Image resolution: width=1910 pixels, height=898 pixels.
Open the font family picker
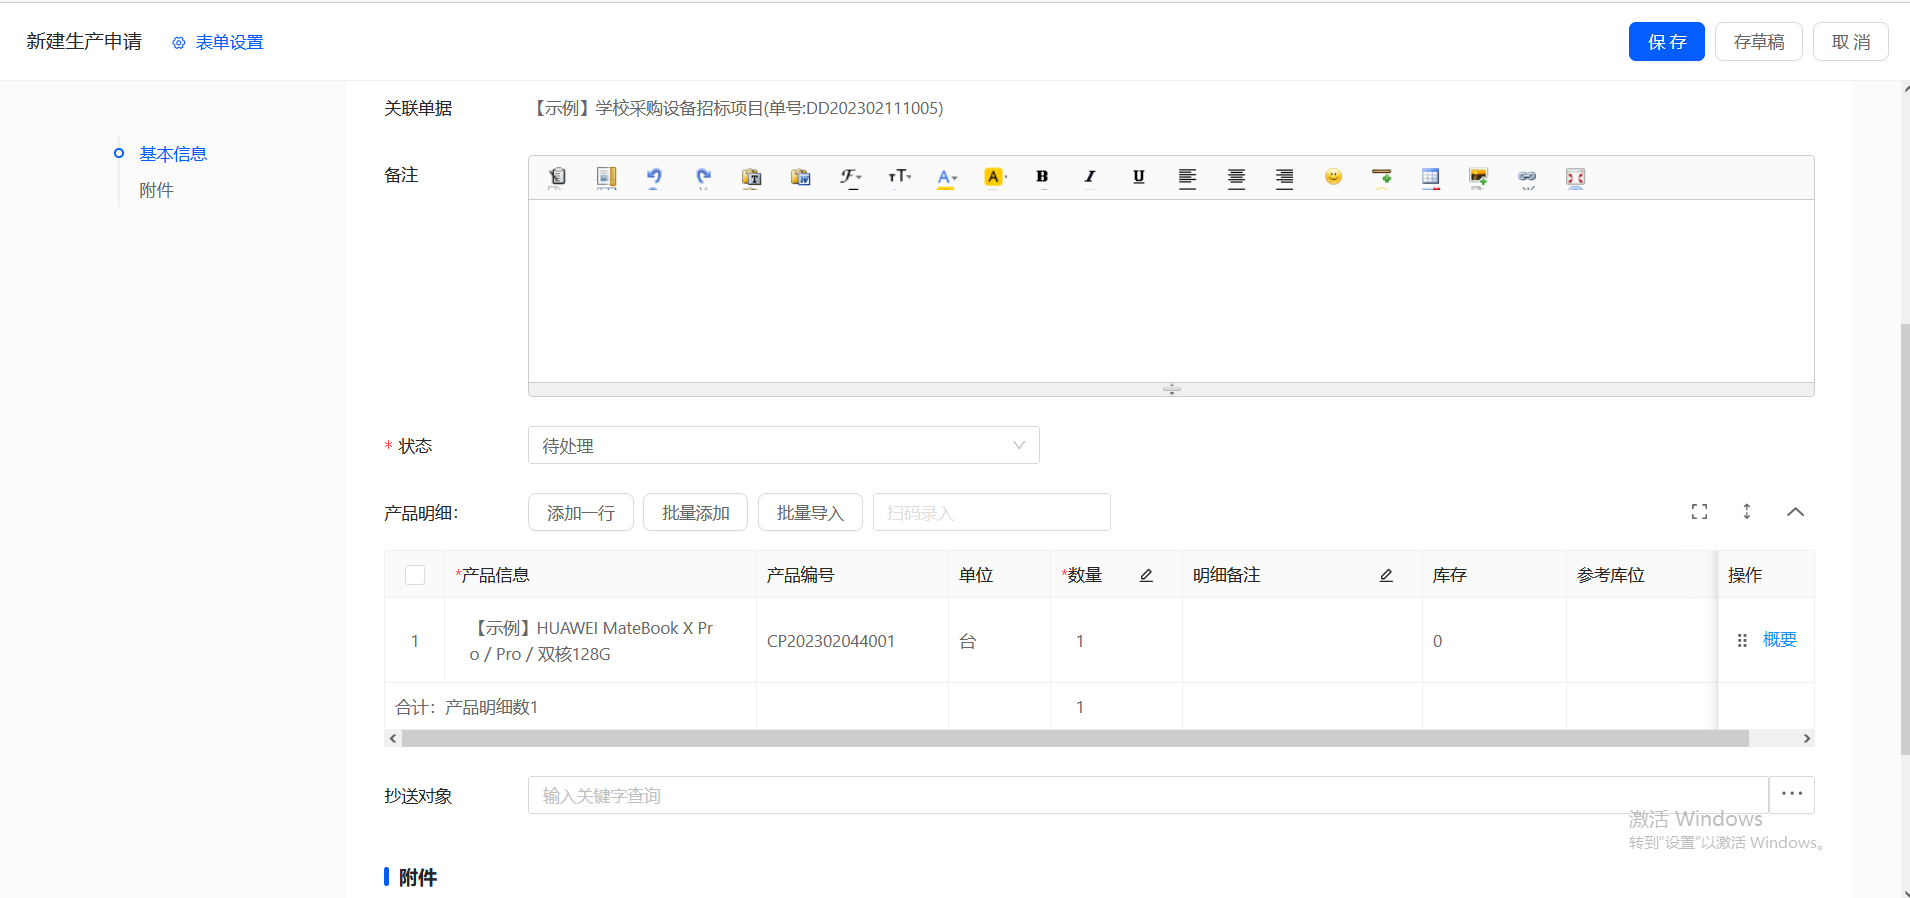click(x=850, y=177)
